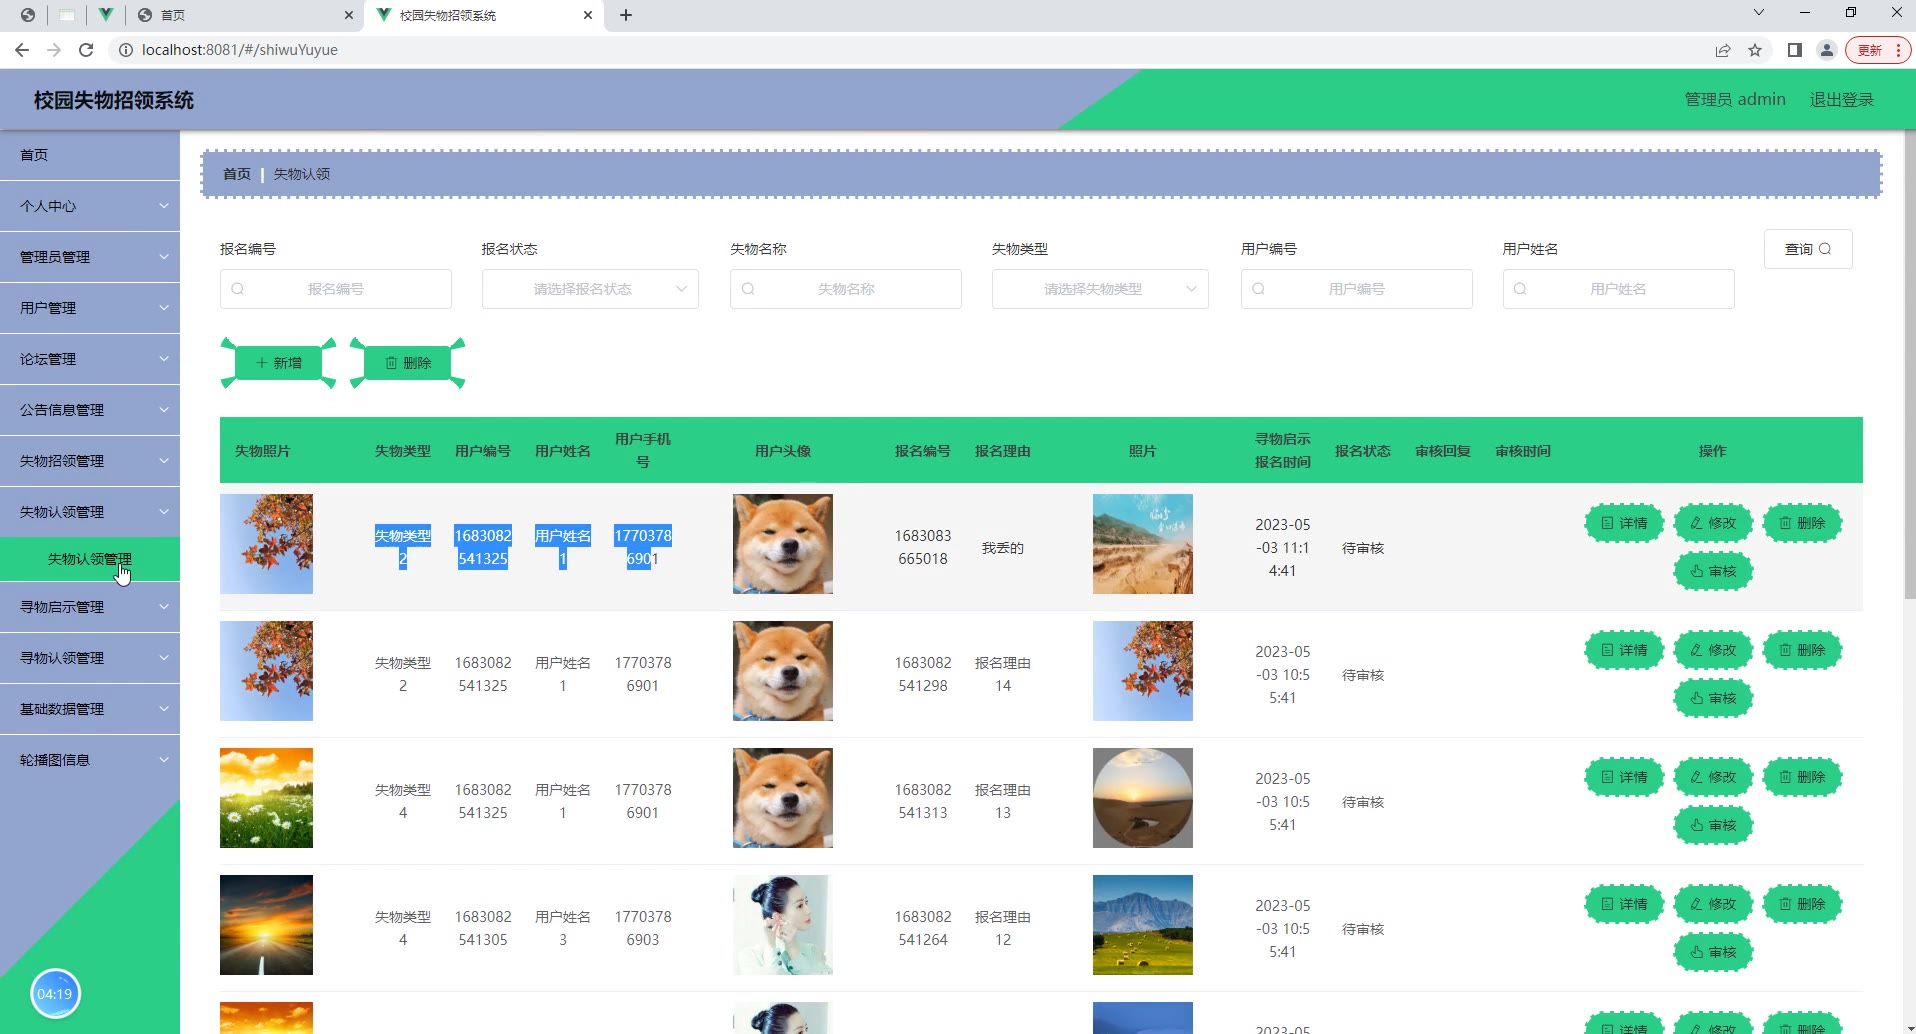Close the 首页 browser tab
1916x1034 pixels.
[348, 15]
